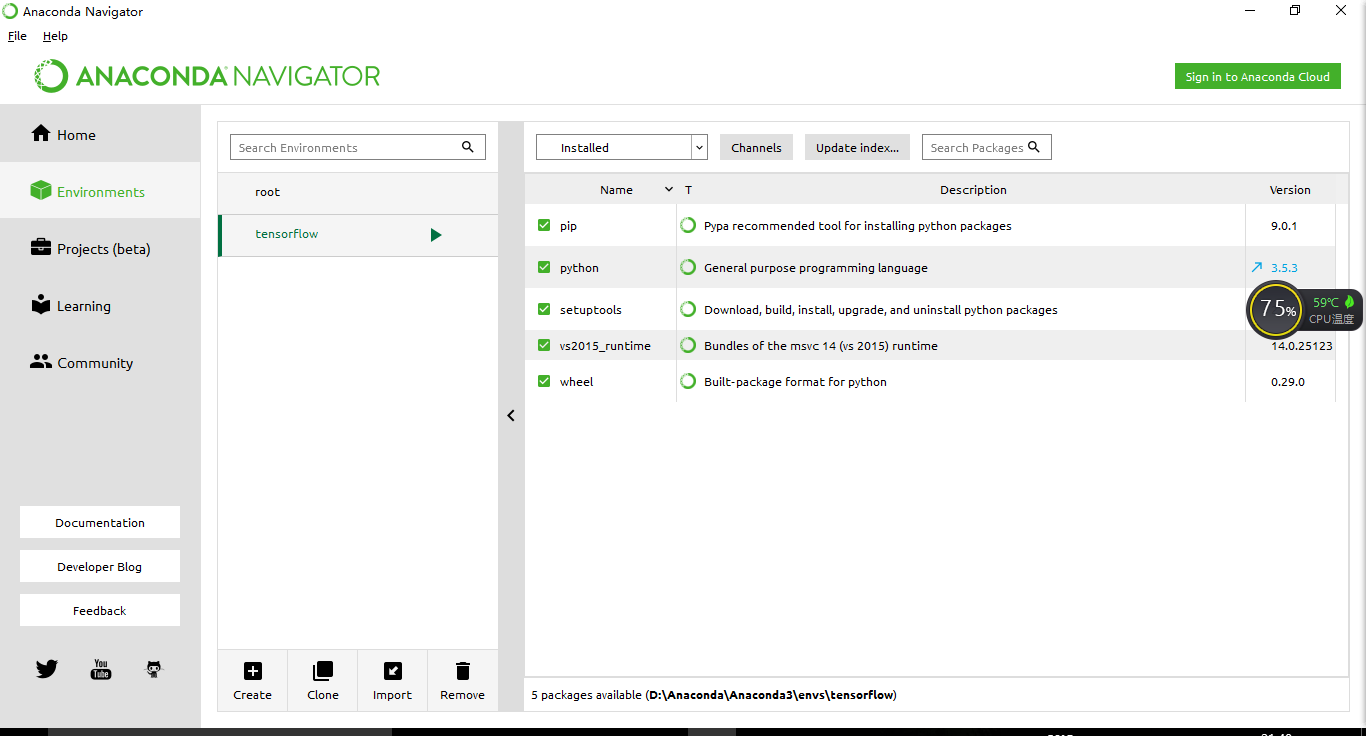Screen dimensions: 1366x736
Task: Click the Projects briefcase icon
Action: [x=41, y=248]
